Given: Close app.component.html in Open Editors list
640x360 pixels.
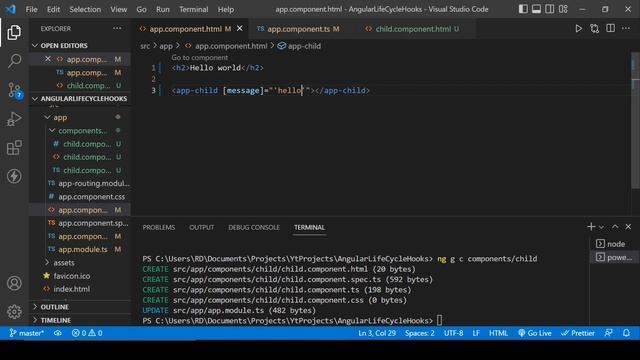Looking at the screenshot, I should coord(48,59).
